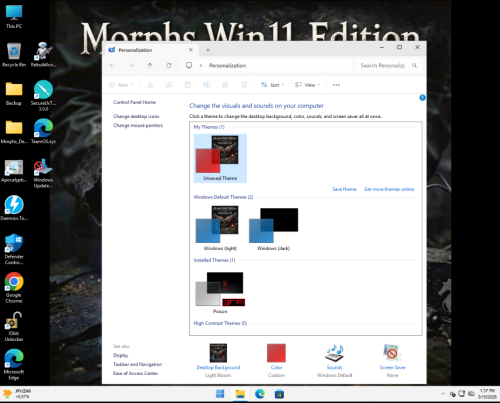Click the red Color swatch
Image resolution: width=500 pixels, height=403 pixels.
(x=276, y=353)
